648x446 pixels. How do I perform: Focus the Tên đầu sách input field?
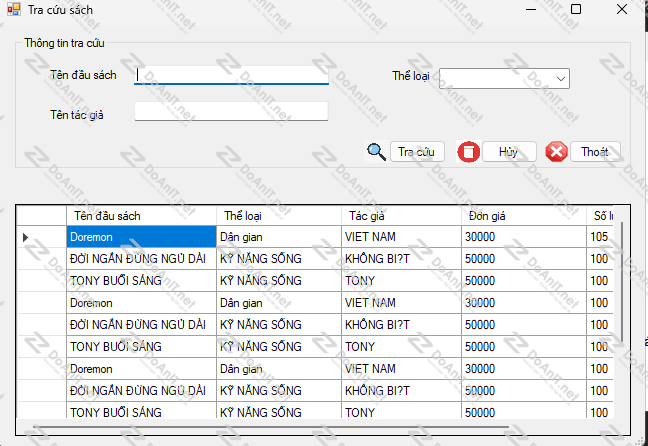[231, 75]
